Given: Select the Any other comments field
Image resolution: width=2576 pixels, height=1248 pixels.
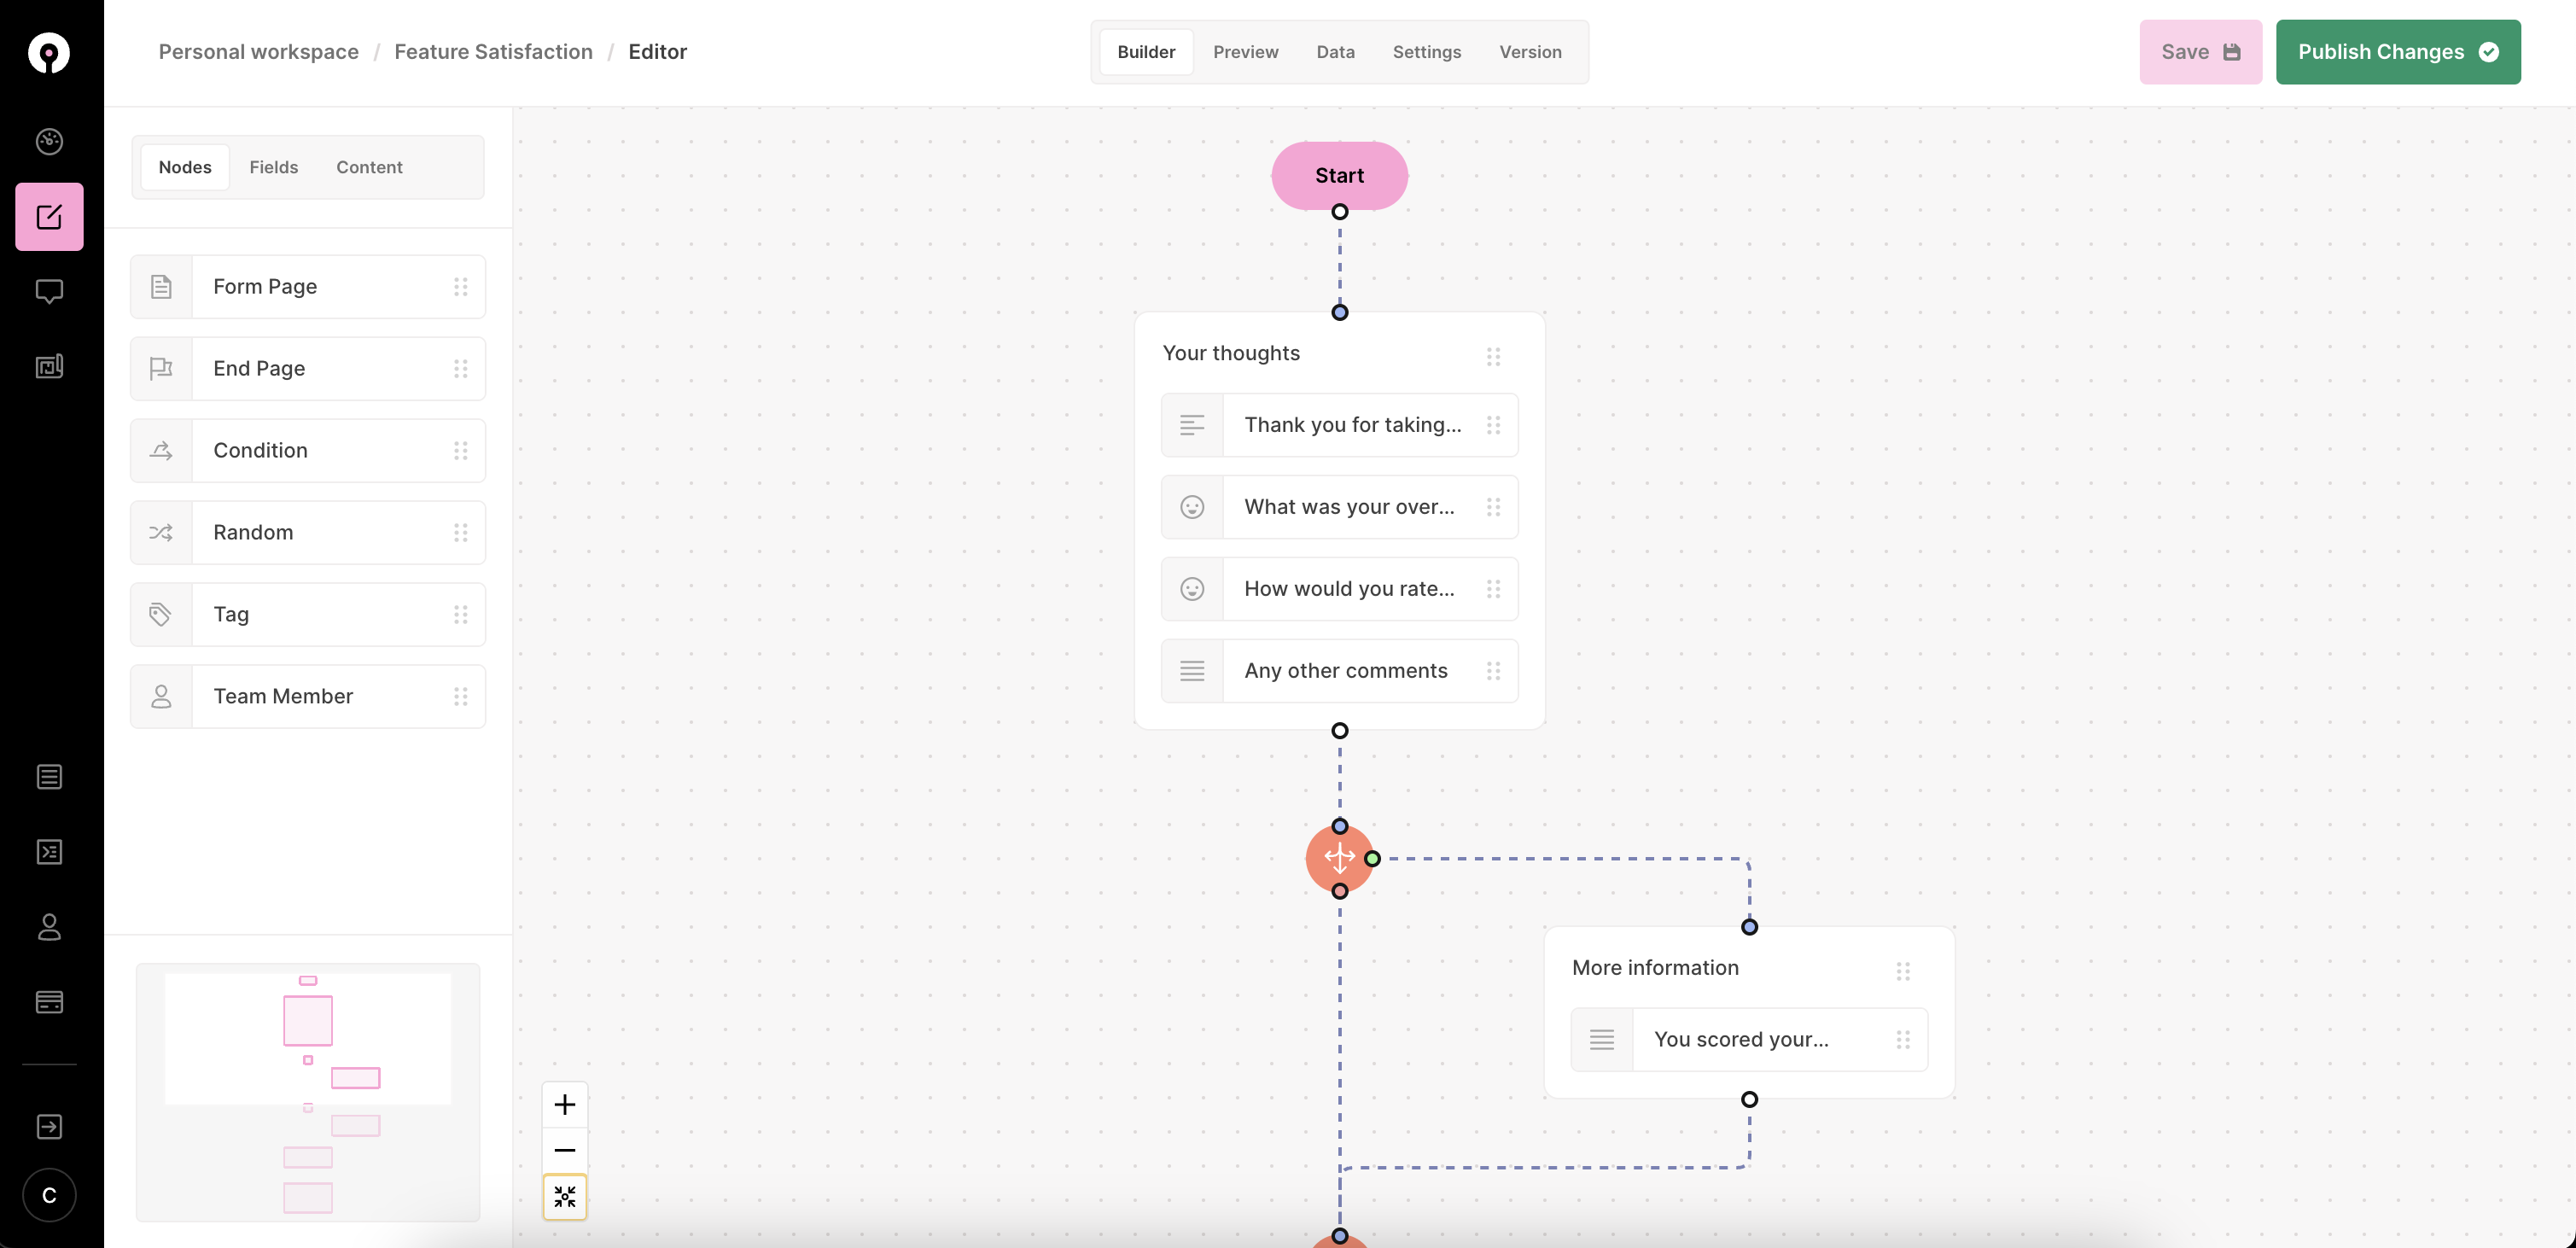Looking at the screenshot, I should point(1345,671).
